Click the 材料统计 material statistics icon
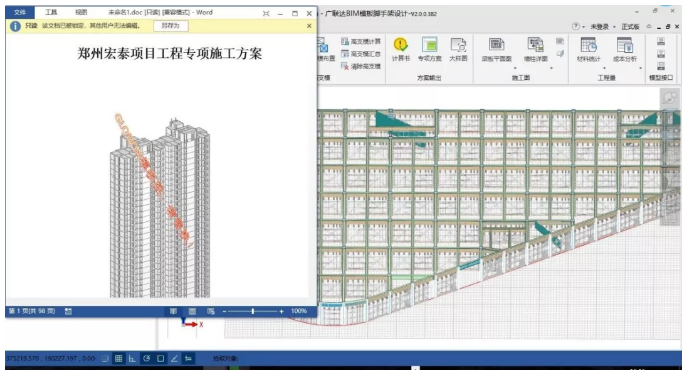 589,49
